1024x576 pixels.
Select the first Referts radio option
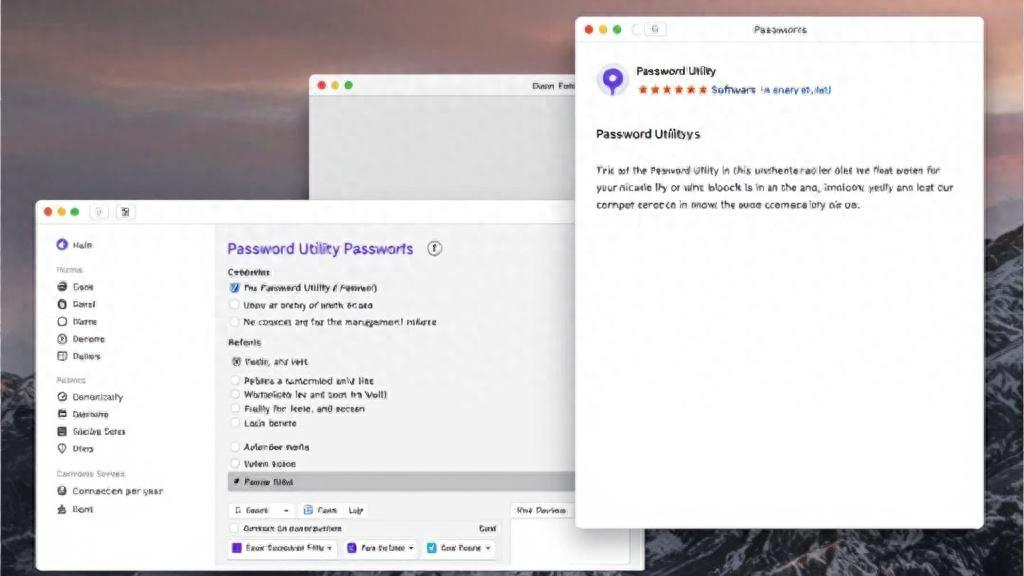(x=236, y=363)
